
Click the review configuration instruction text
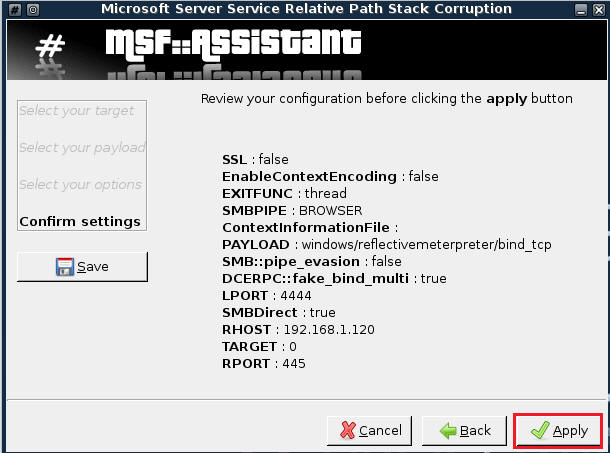pos(387,98)
